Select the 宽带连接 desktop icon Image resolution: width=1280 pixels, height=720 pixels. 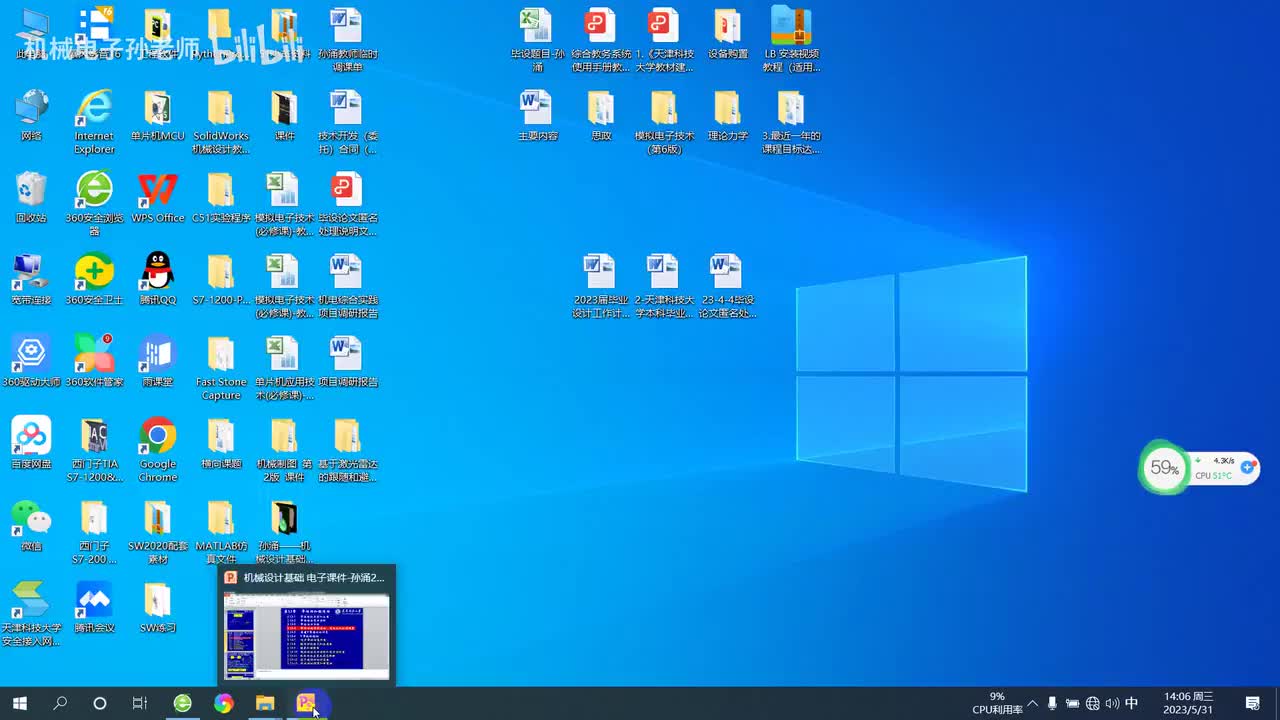31,280
